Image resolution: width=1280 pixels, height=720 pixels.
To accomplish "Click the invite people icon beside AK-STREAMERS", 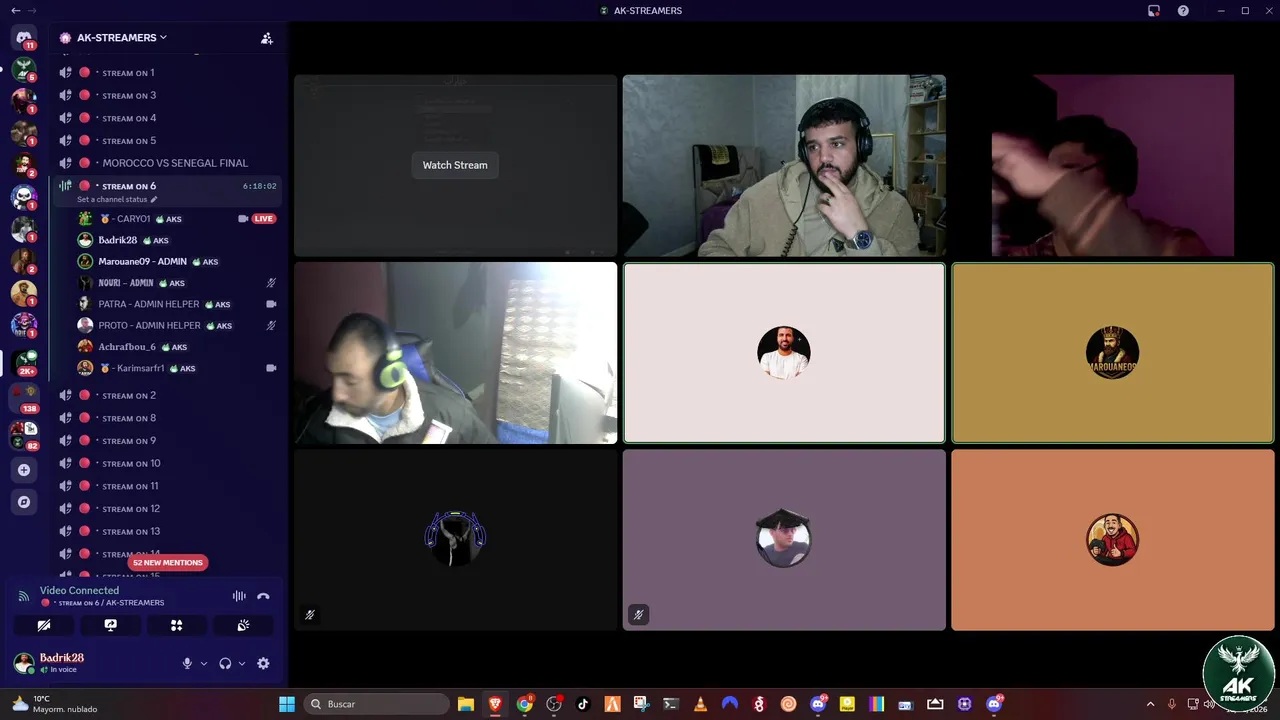I will (267, 38).
